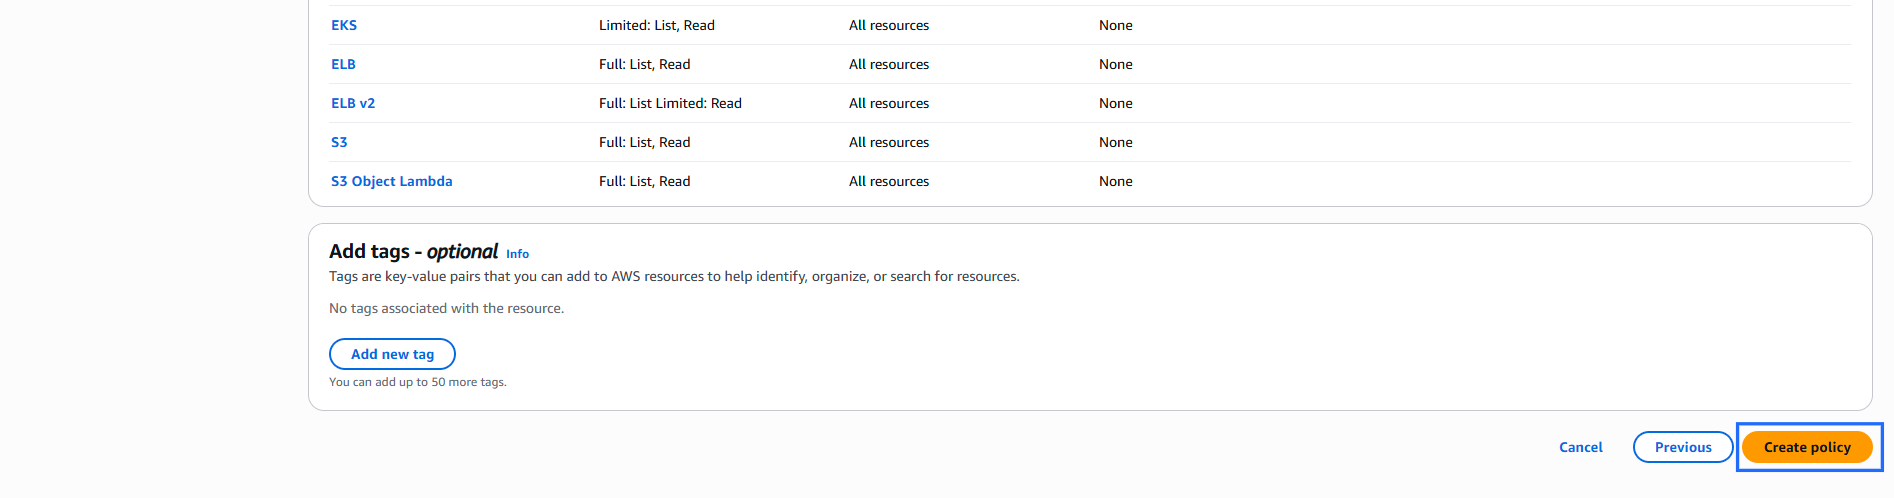Click 'None' condition in S3 Object Lambda row

pyautogui.click(x=1115, y=181)
